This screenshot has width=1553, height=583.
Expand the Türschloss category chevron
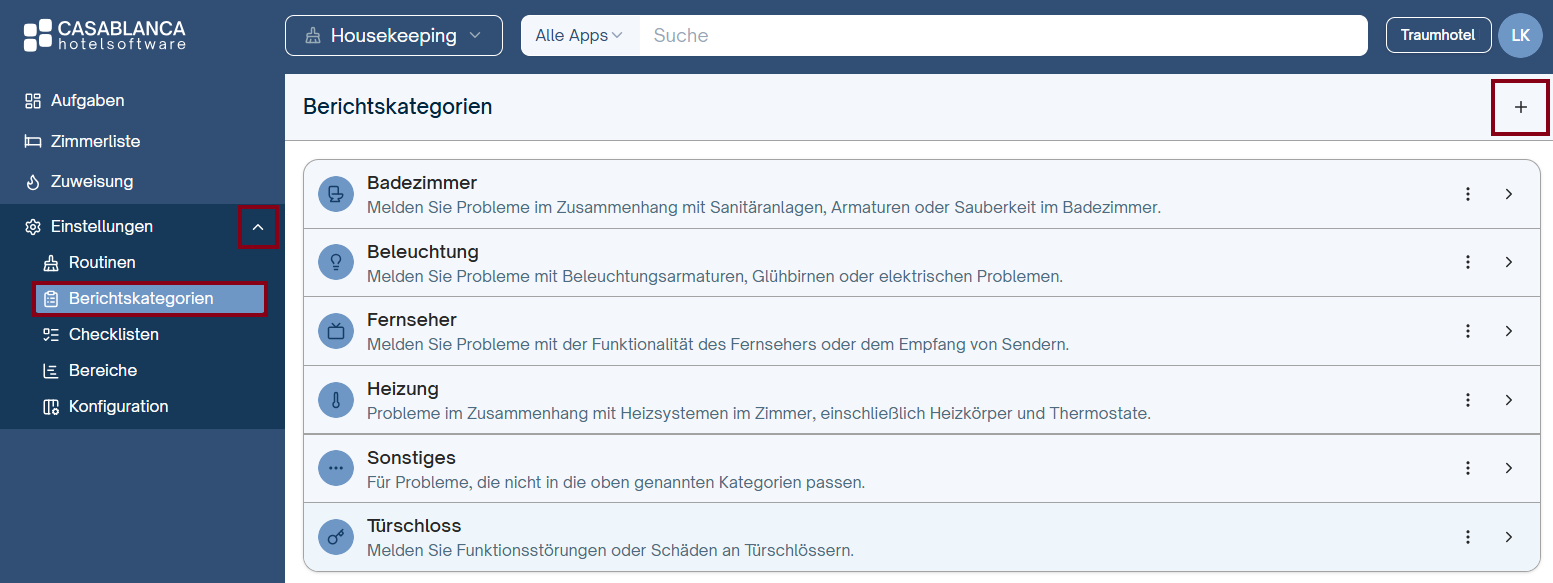tap(1509, 537)
